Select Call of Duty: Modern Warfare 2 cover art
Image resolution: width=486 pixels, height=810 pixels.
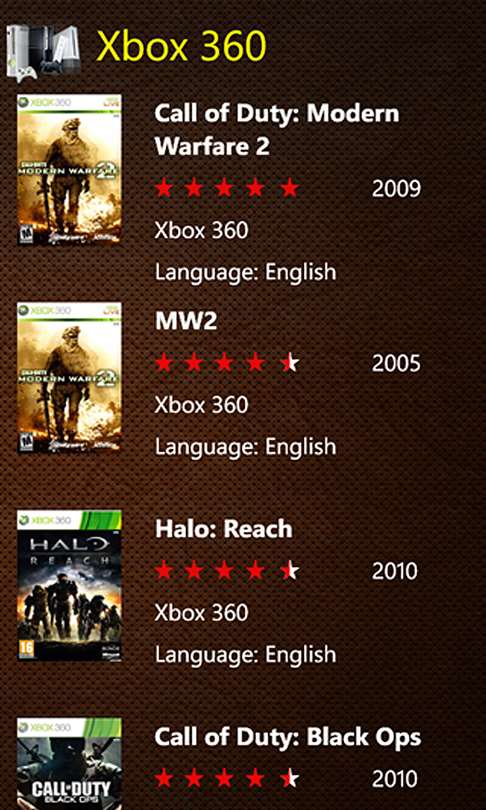[x=69, y=169]
